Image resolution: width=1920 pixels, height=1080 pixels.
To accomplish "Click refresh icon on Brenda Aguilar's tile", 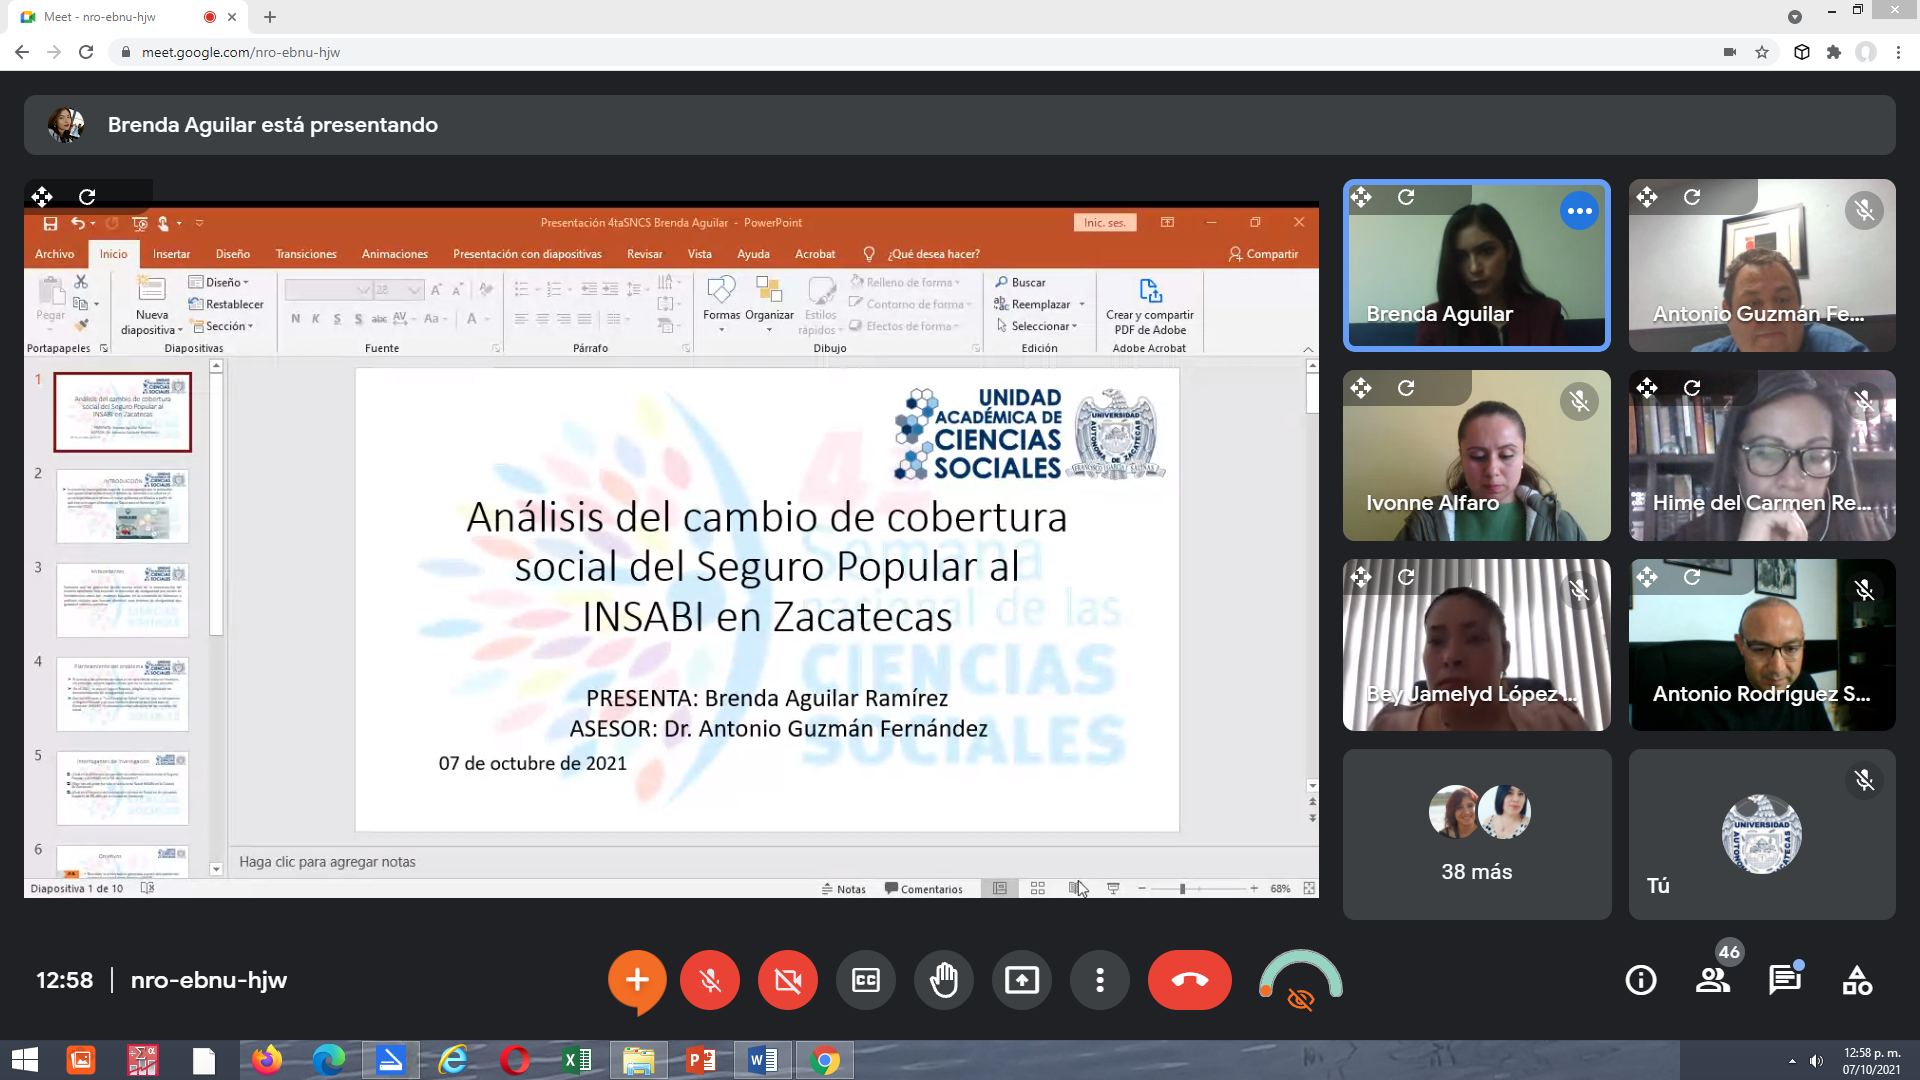I will click(1406, 197).
